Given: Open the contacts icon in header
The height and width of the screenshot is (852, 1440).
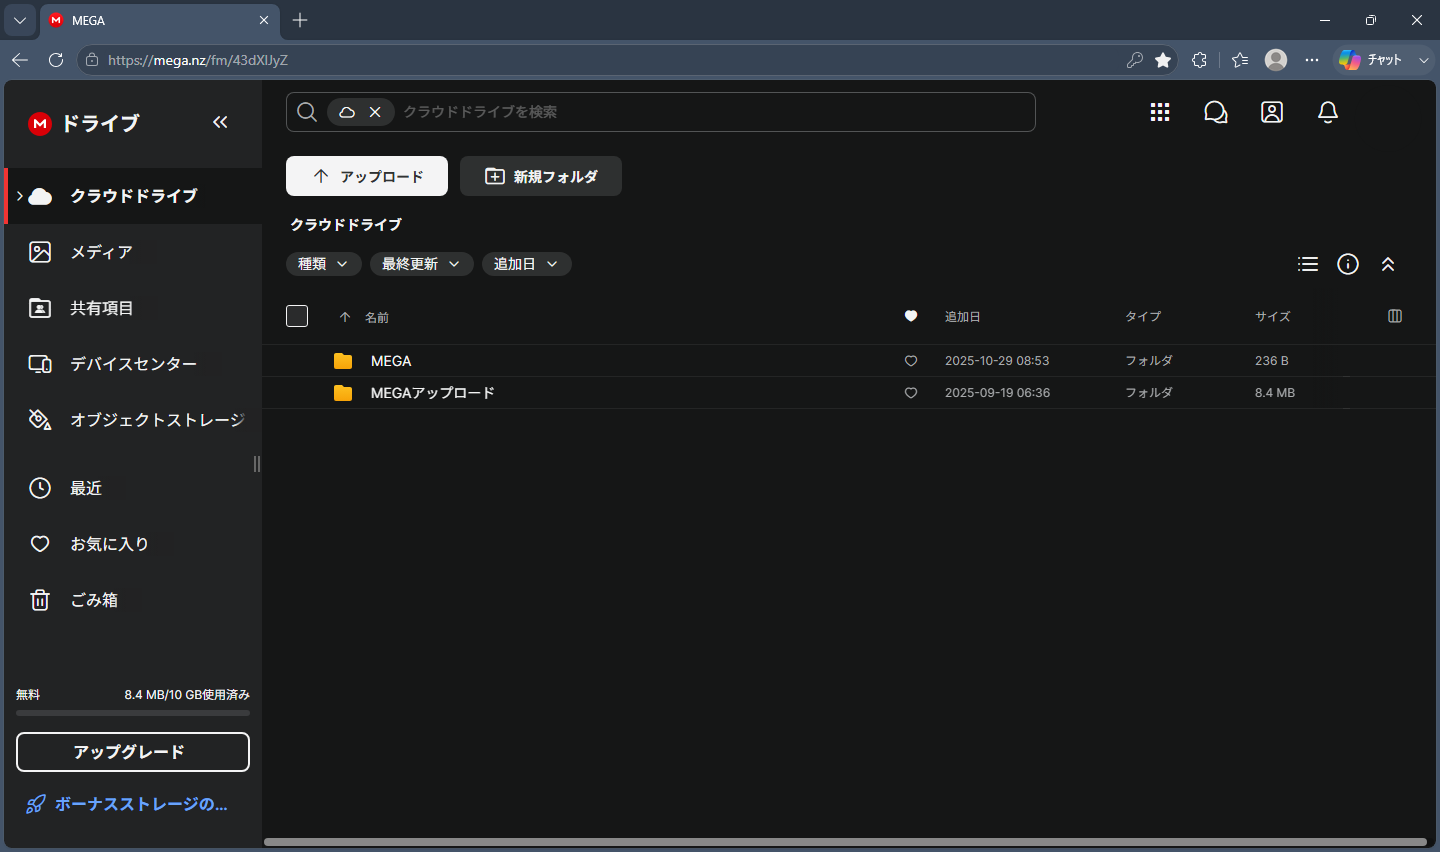Looking at the screenshot, I should 1272,112.
